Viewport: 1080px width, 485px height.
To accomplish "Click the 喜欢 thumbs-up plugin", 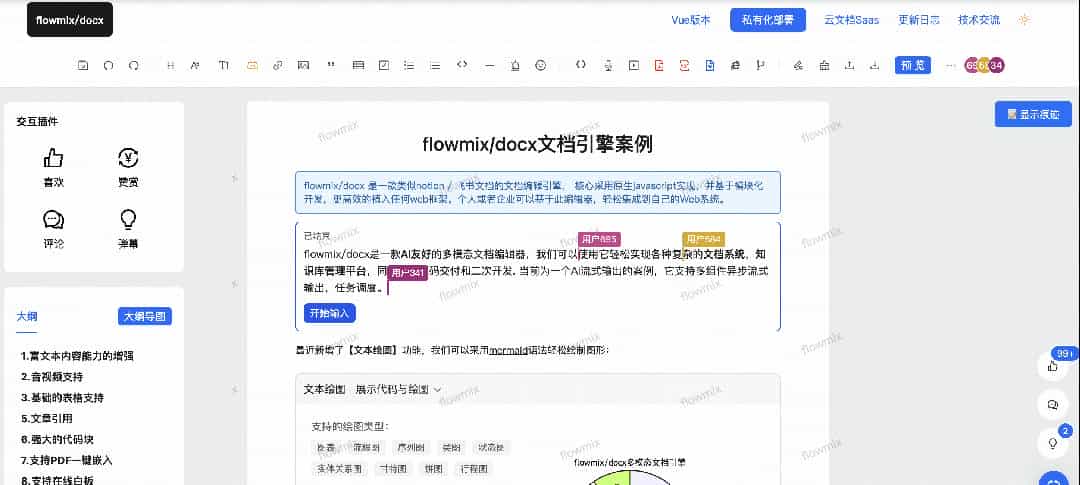I will [53, 167].
